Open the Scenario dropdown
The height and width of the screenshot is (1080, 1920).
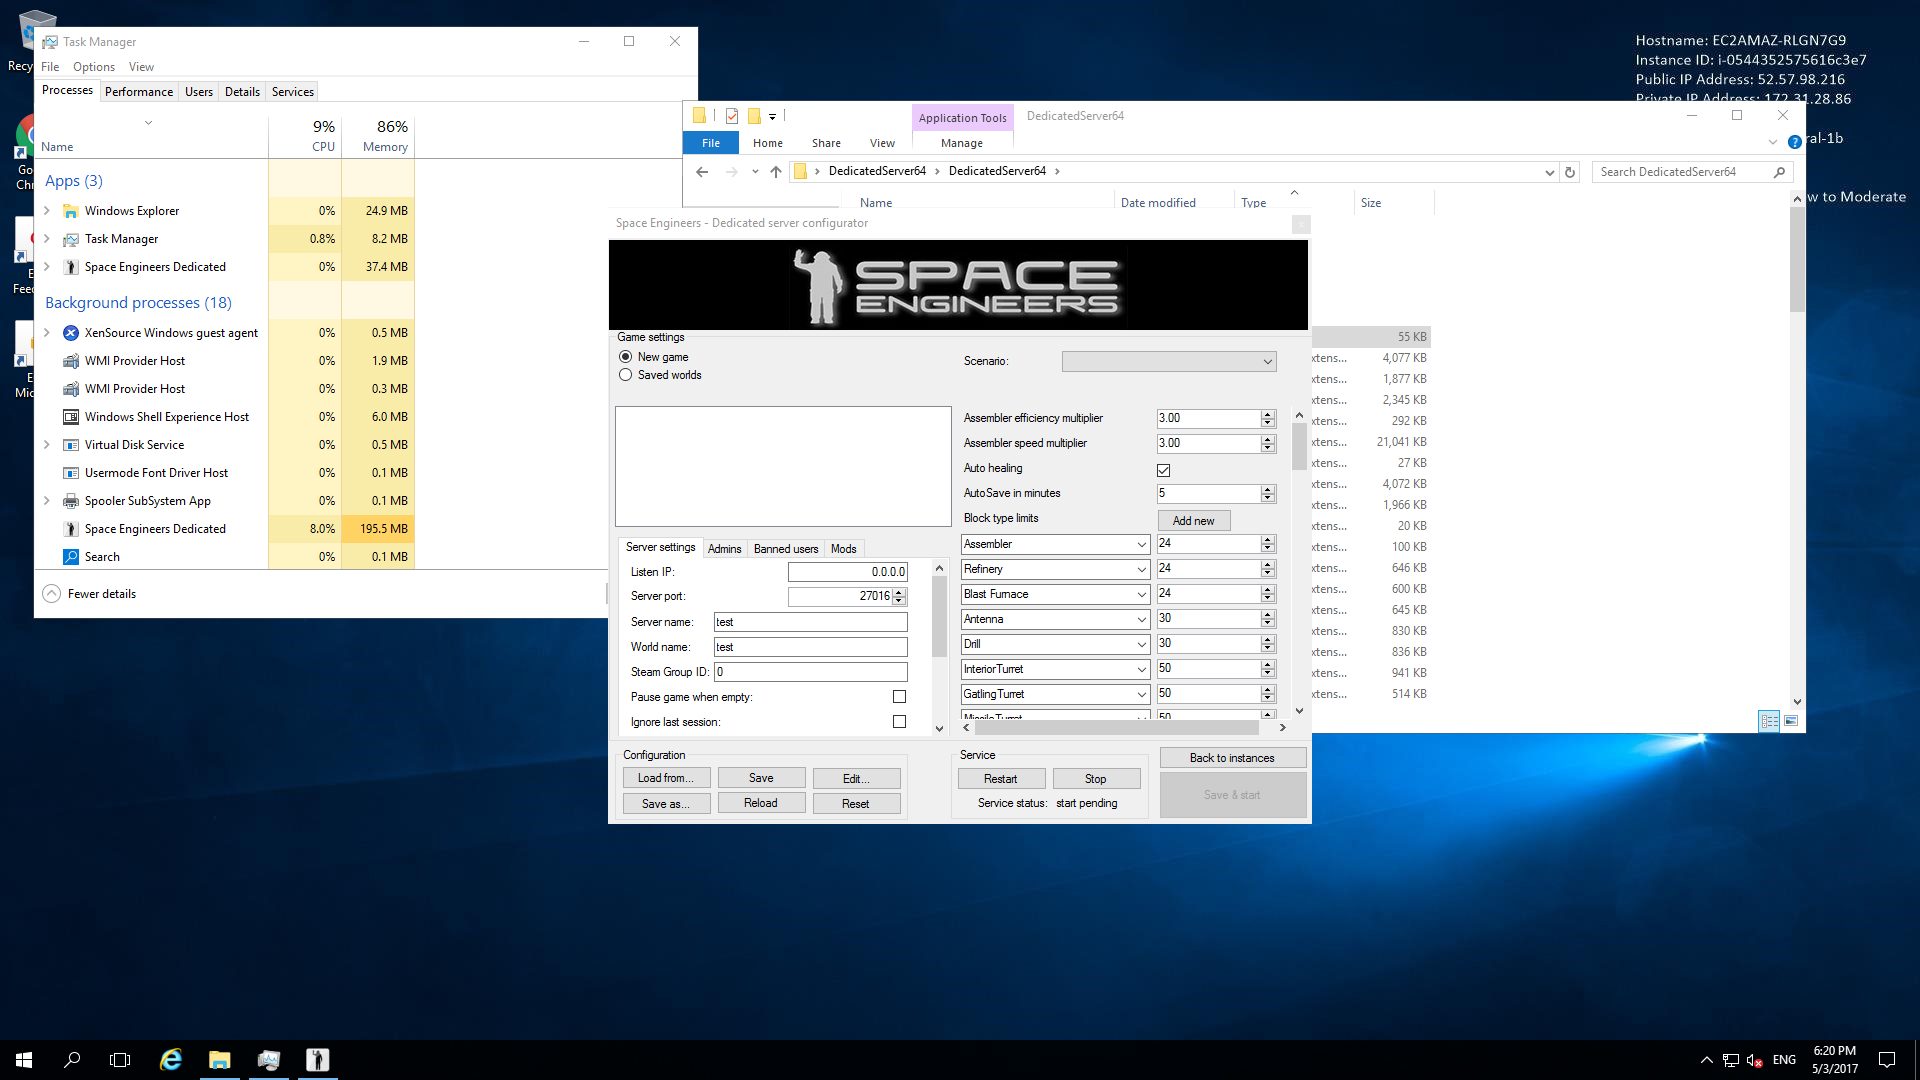coord(1169,361)
